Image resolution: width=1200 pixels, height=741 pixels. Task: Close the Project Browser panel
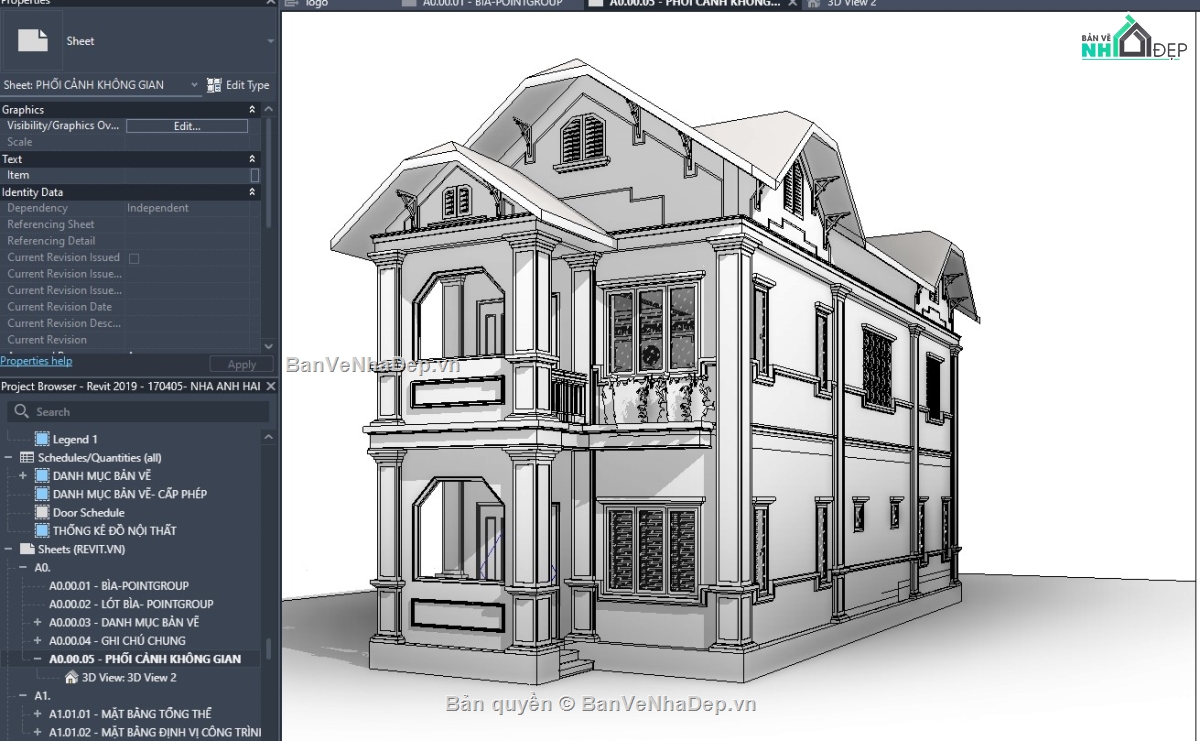point(270,386)
